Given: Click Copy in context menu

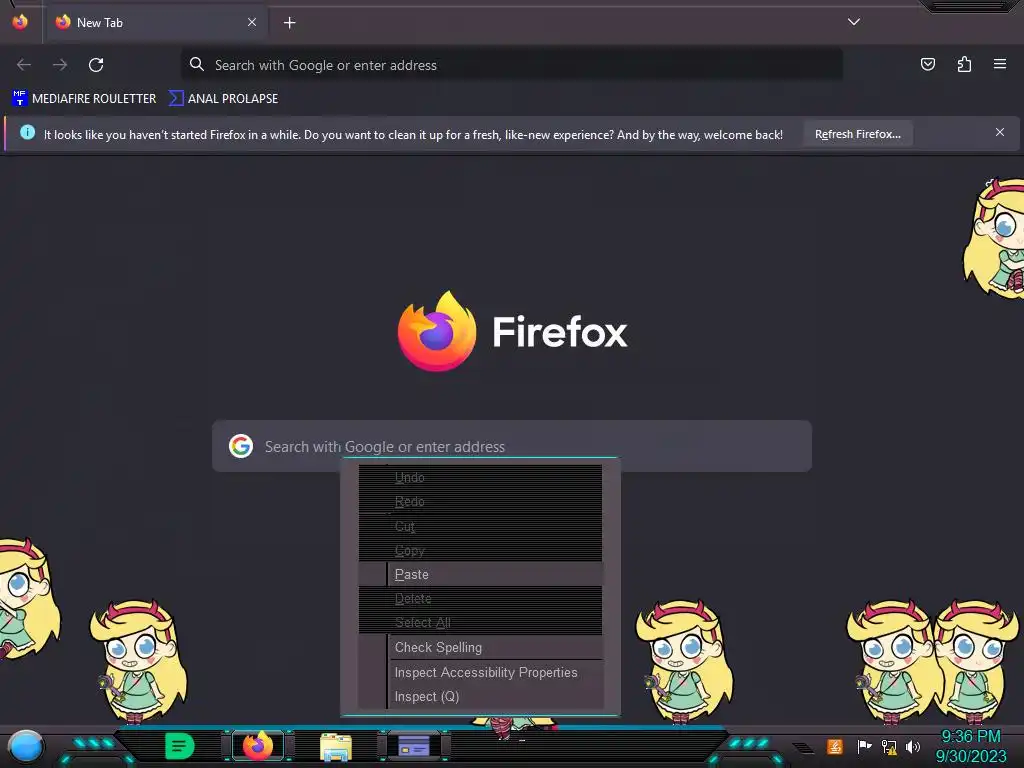Looking at the screenshot, I should [481, 551].
